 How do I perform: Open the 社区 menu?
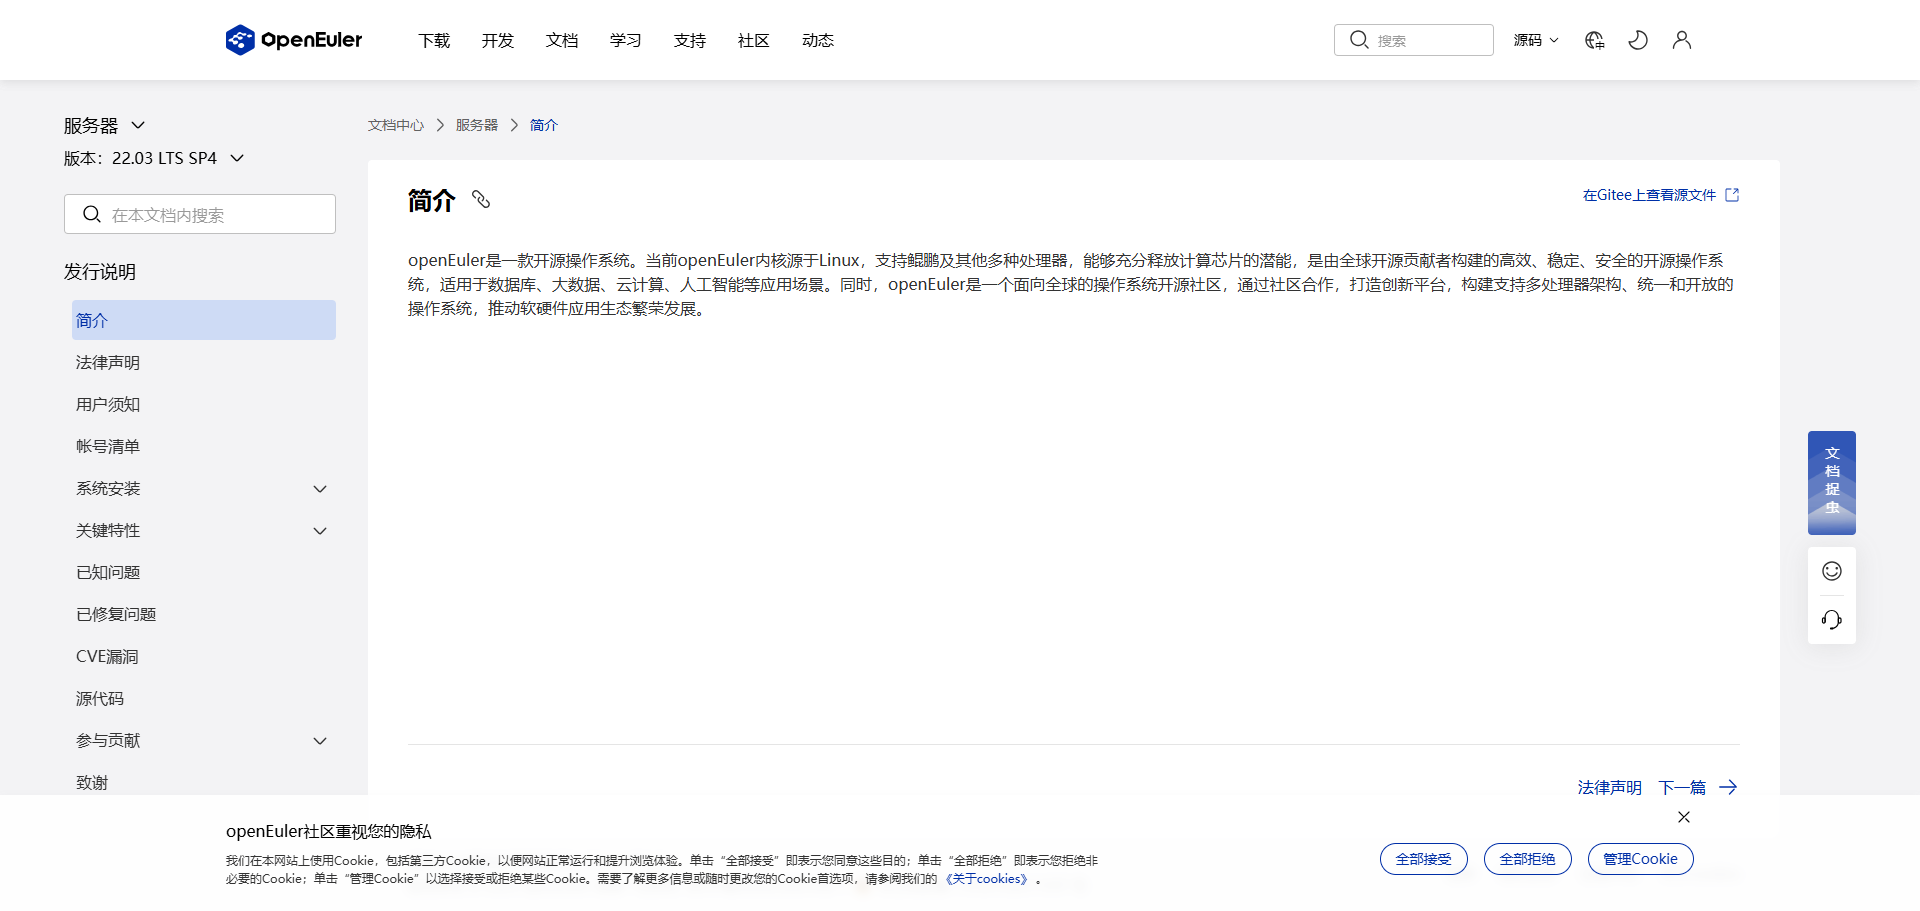(x=754, y=40)
